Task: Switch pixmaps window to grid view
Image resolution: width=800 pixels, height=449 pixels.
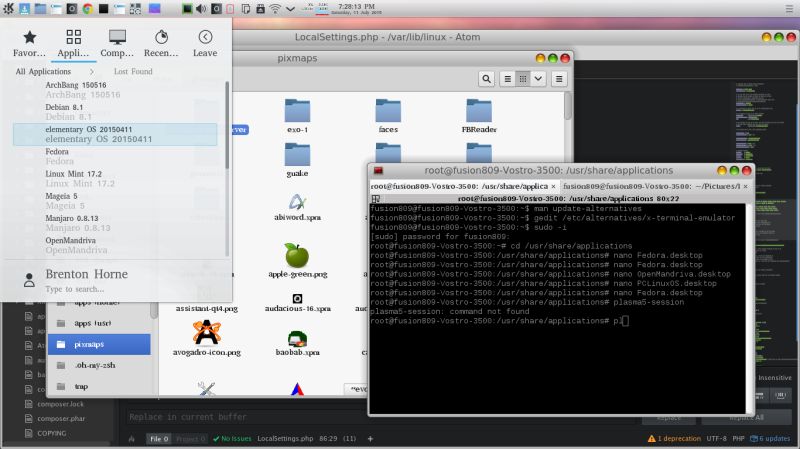Action: point(523,79)
